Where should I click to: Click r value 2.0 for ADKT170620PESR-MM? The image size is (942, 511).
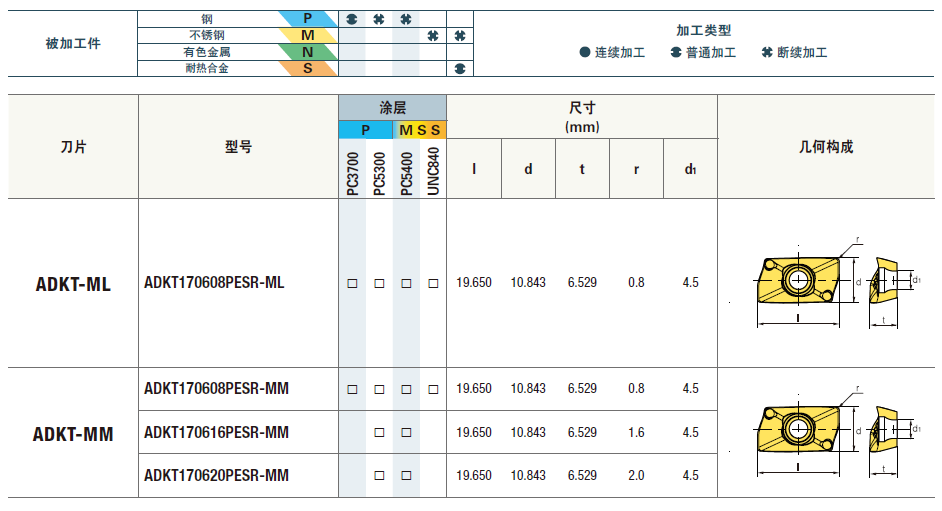point(636,476)
